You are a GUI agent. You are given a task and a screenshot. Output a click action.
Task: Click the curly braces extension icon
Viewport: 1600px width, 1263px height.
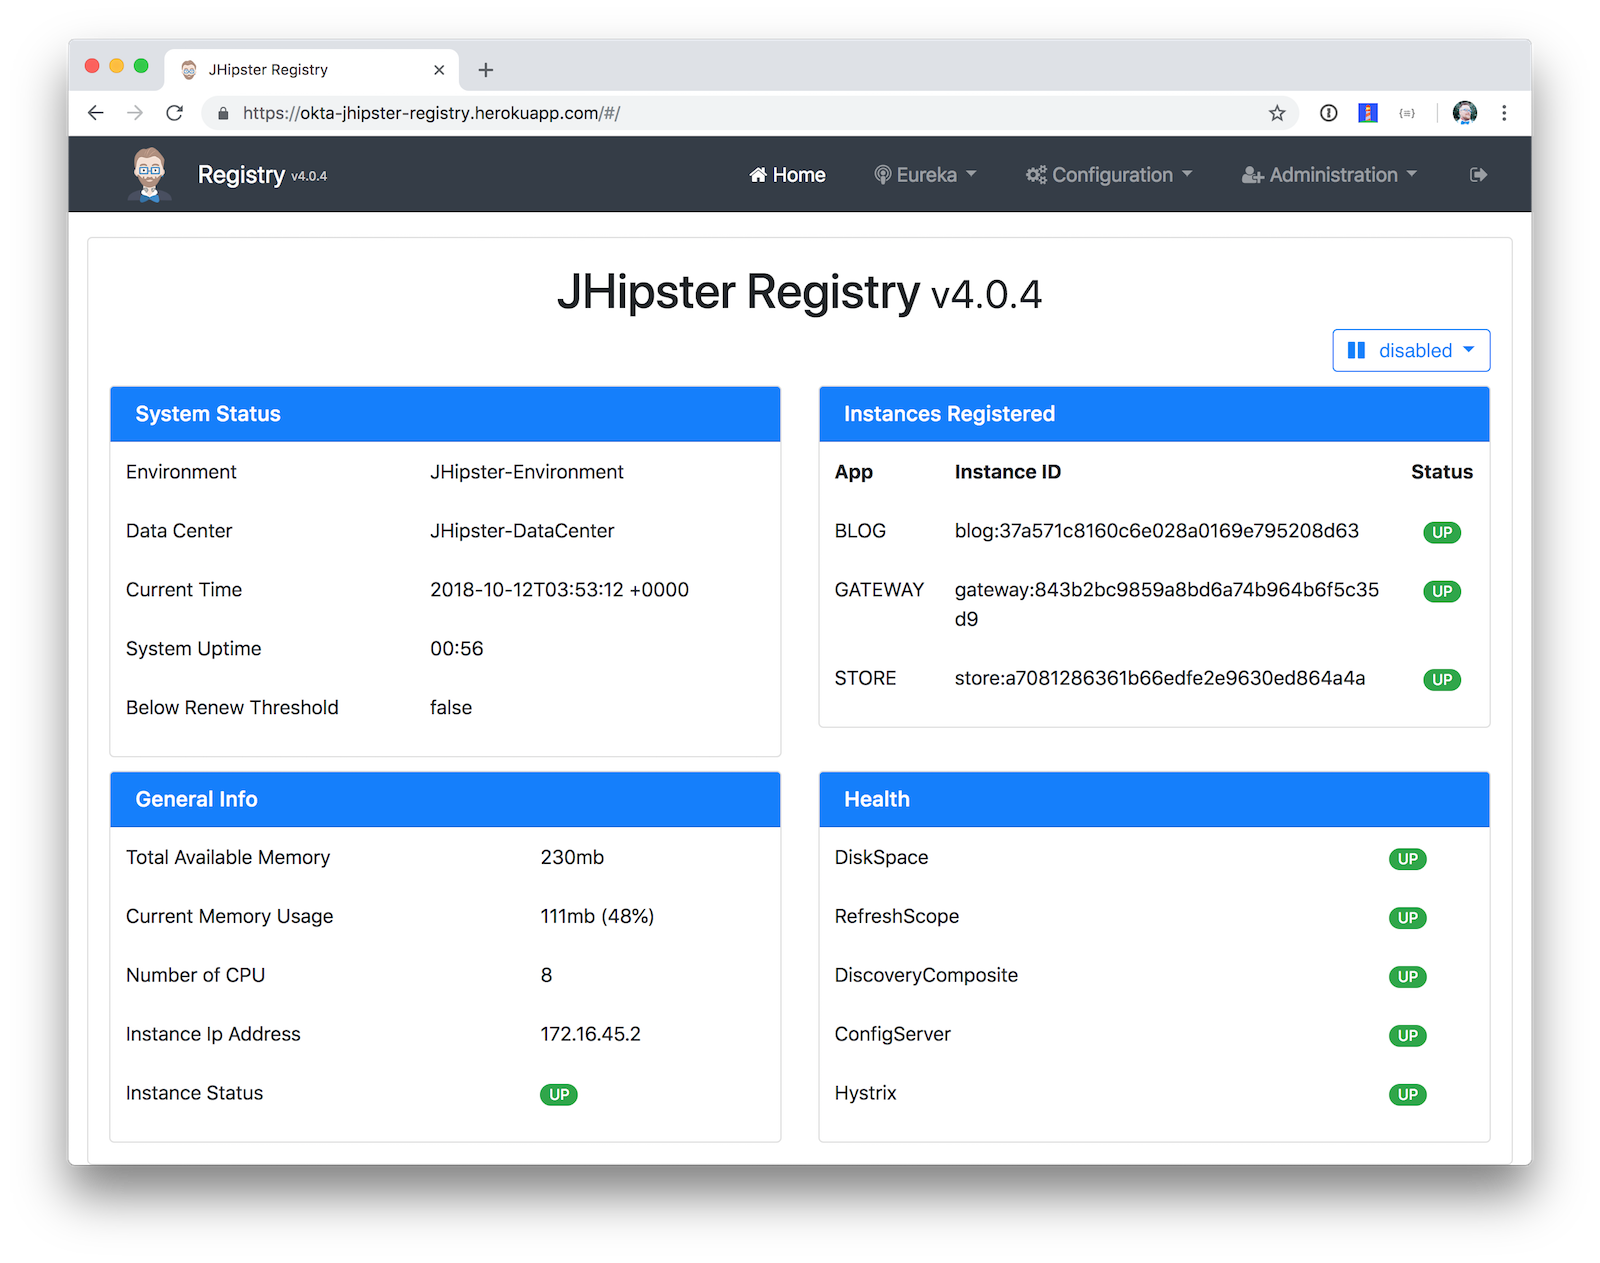(1407, 113)
